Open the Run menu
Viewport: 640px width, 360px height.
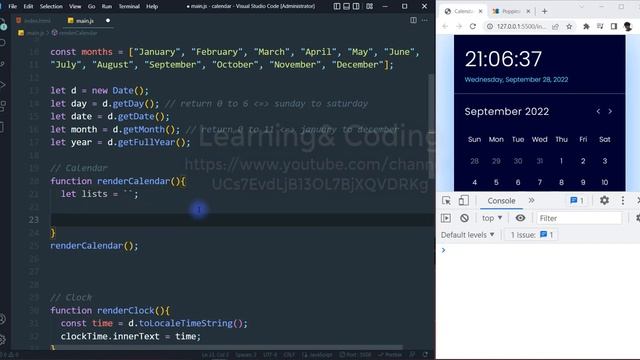coord(107,6)
